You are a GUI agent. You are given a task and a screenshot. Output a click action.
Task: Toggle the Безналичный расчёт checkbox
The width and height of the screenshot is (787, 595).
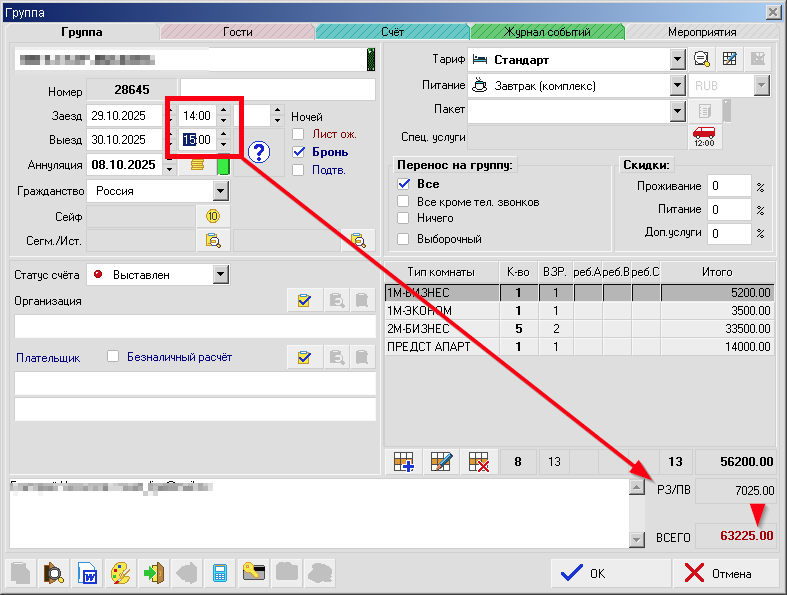pyautogui.click(x=113, y=356)
